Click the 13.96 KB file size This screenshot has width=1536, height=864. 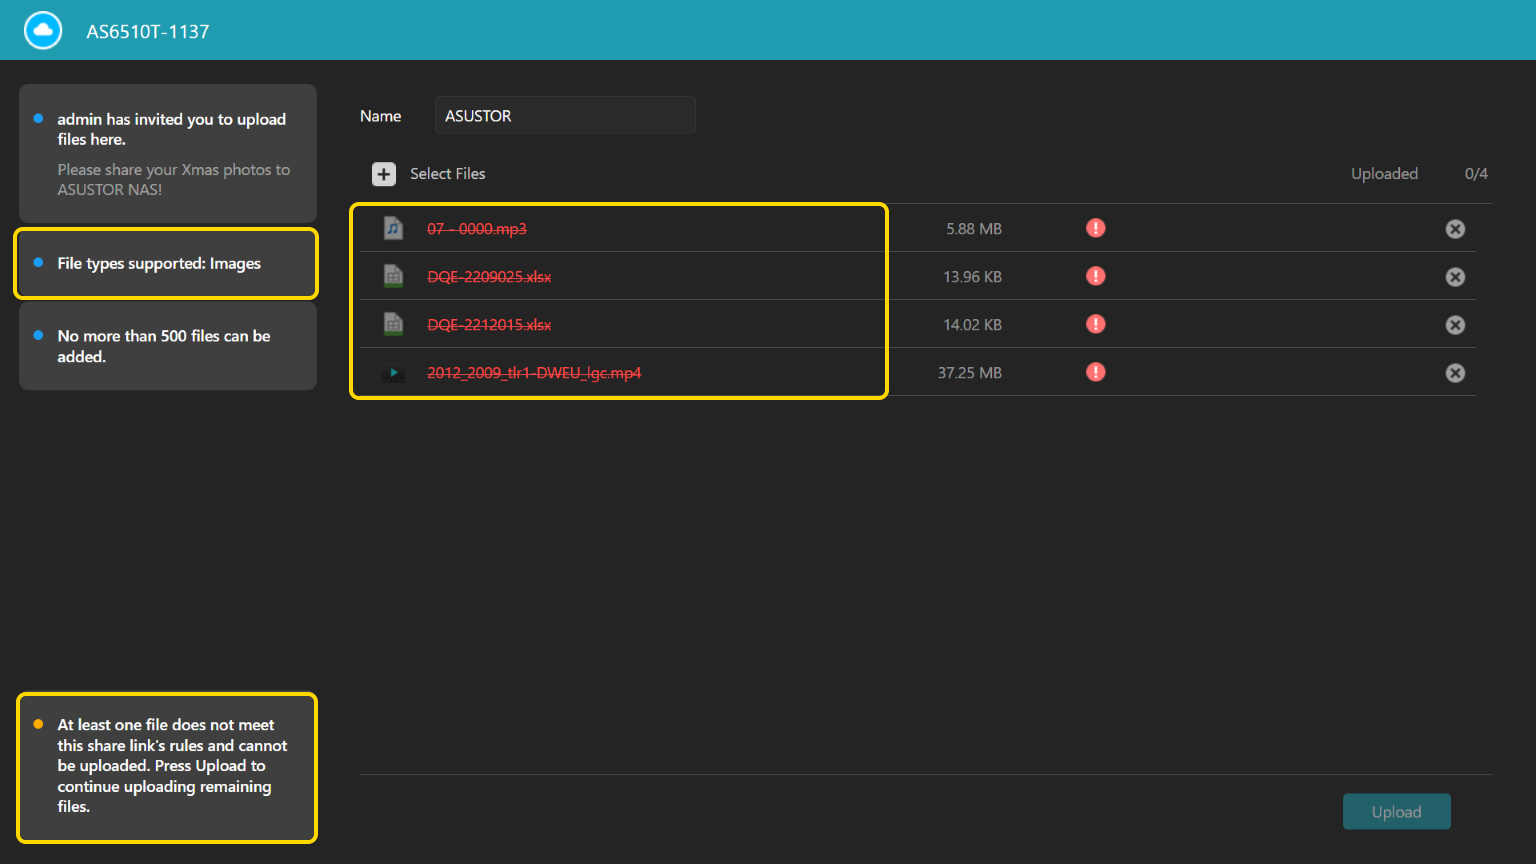click(x=972, y=277)
